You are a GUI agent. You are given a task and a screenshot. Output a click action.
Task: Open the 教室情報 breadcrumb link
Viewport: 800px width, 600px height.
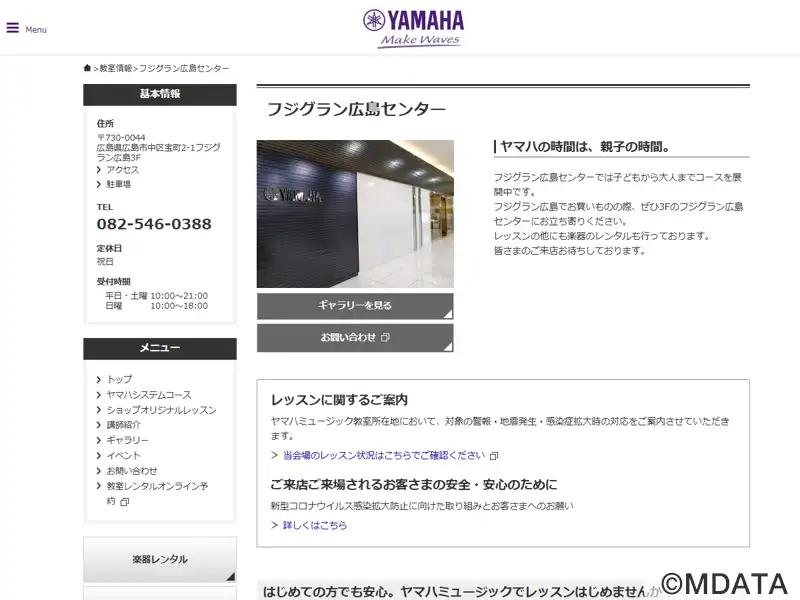[x=116, y=68]
